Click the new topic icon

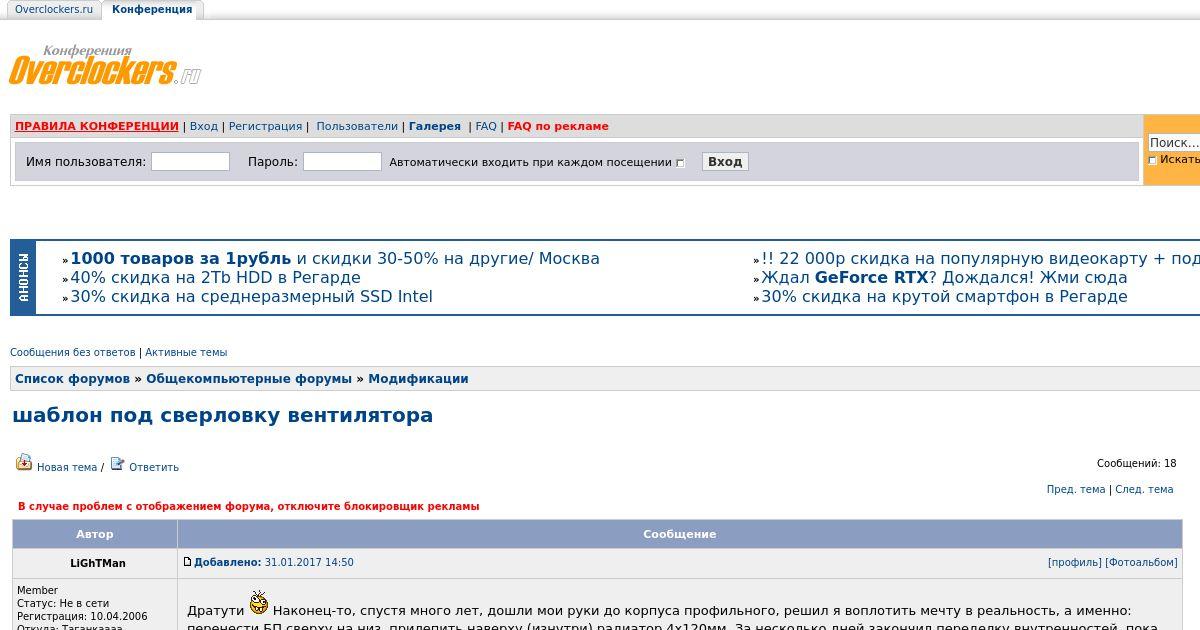point(24,462)
